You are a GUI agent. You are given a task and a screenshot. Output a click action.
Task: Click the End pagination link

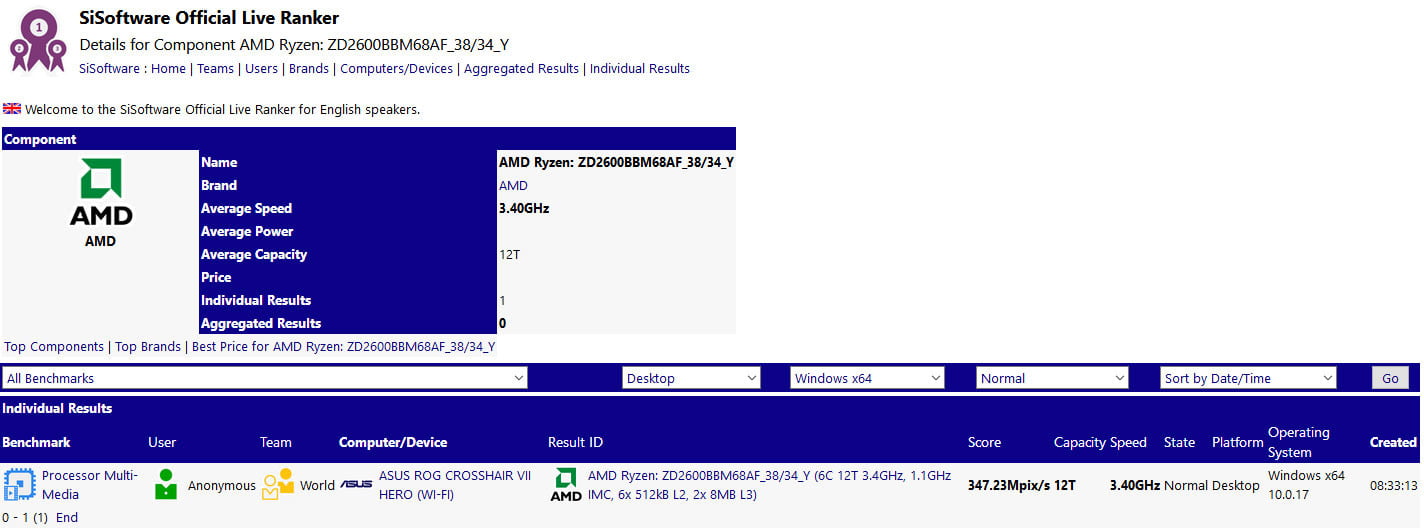click(67, 518)
